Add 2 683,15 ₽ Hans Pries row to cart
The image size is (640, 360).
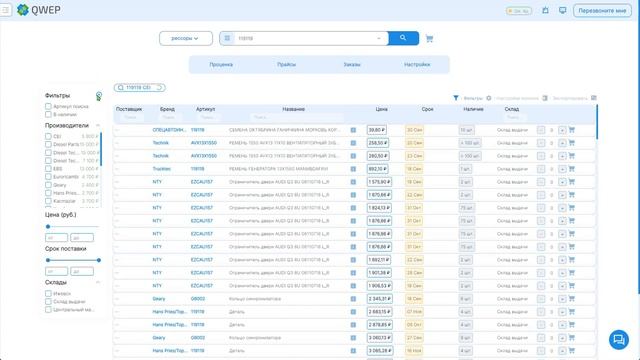coord(571,312)
